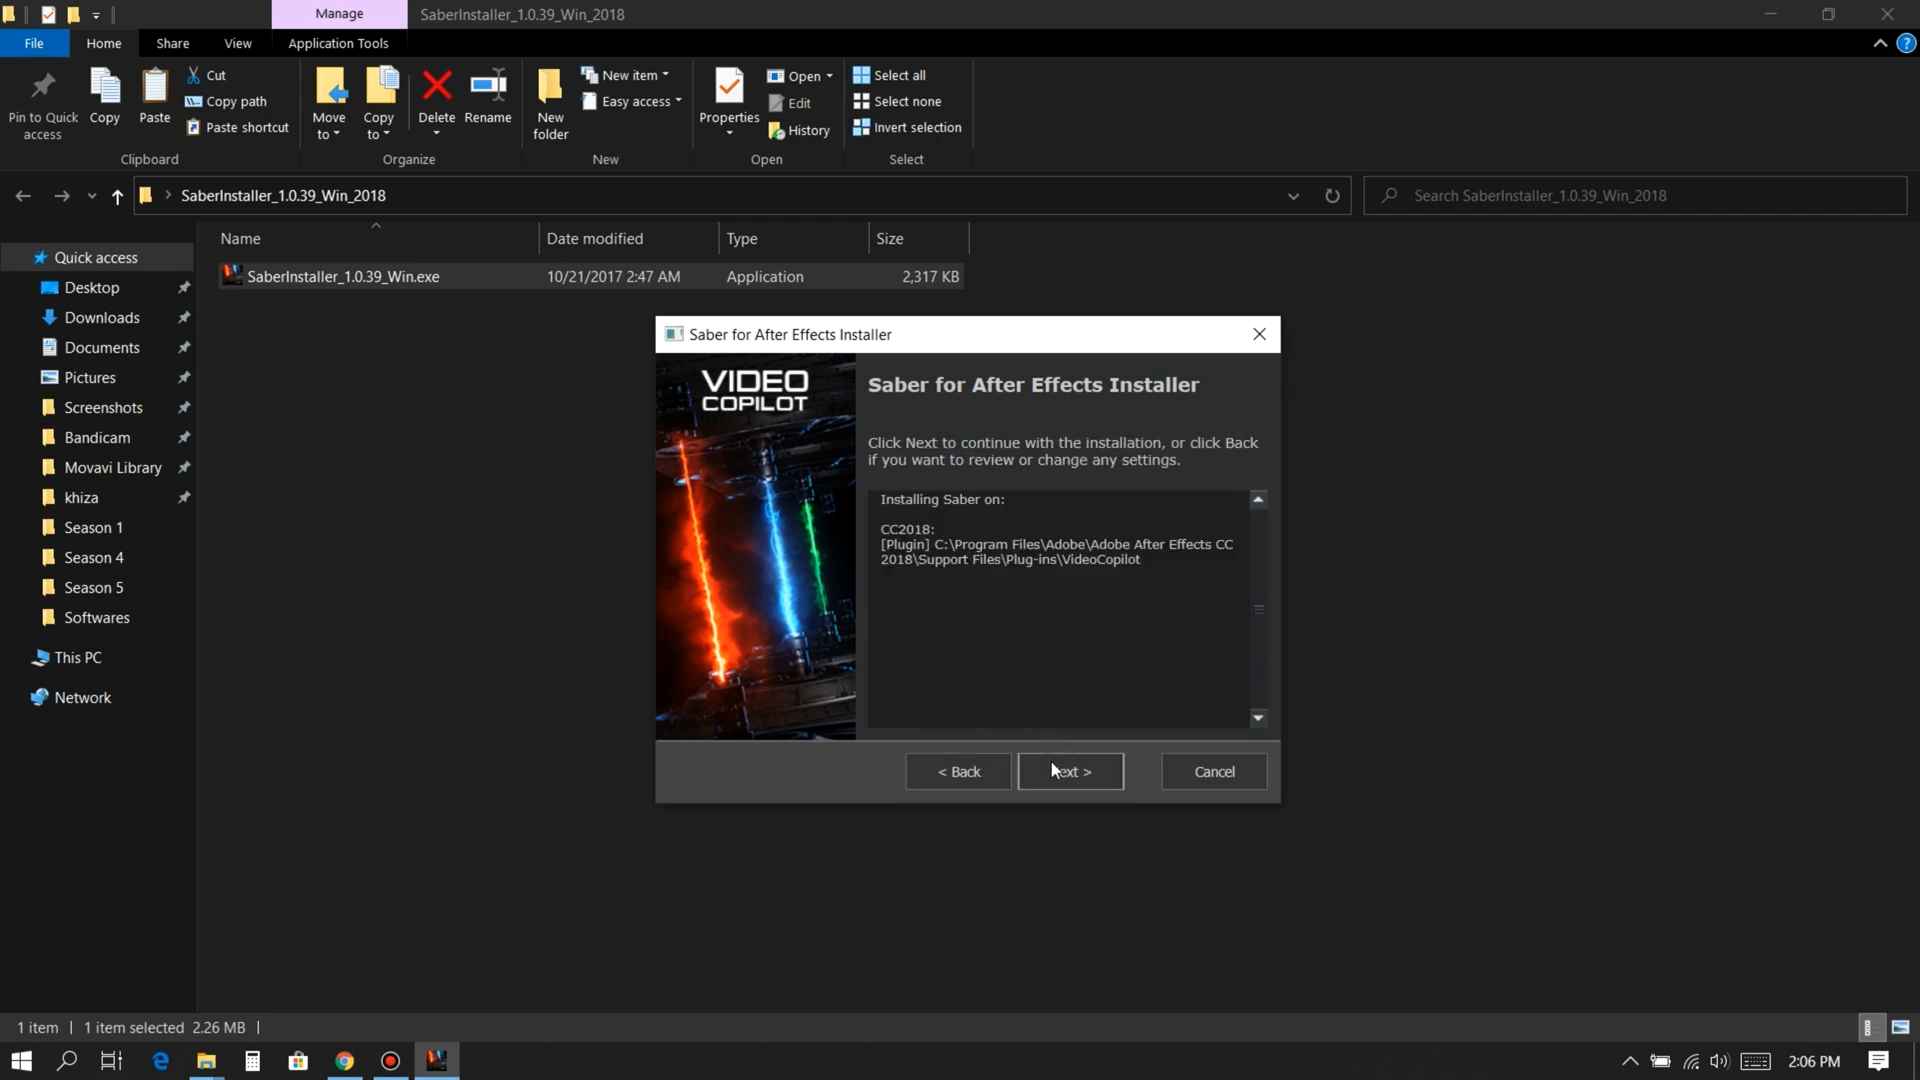Expand the address bar history chevron
Image resolution: width=1920 pixels, height=1080 pixels.
(x=1293, y=196)
